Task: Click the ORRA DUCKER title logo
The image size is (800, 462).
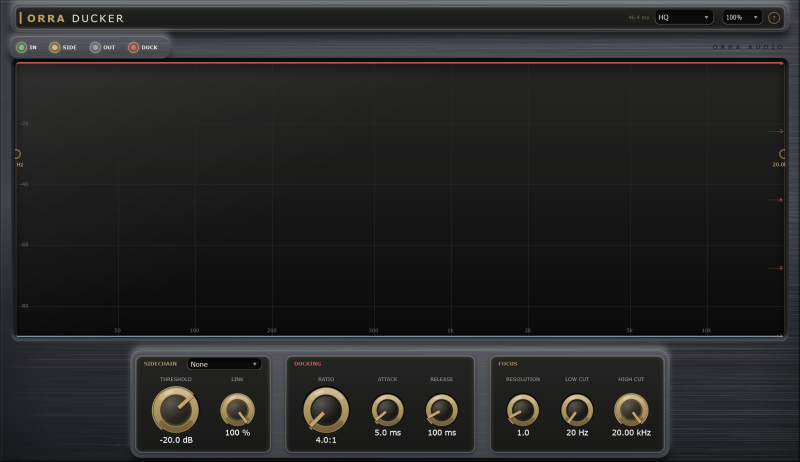Action: 72,18
